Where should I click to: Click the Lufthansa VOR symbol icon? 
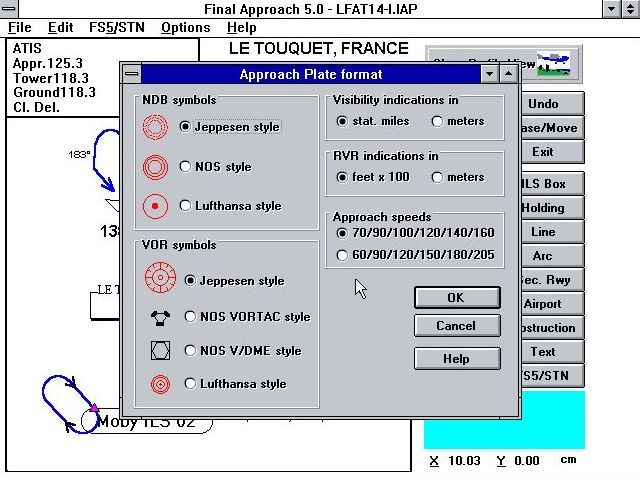pos(160,384)
